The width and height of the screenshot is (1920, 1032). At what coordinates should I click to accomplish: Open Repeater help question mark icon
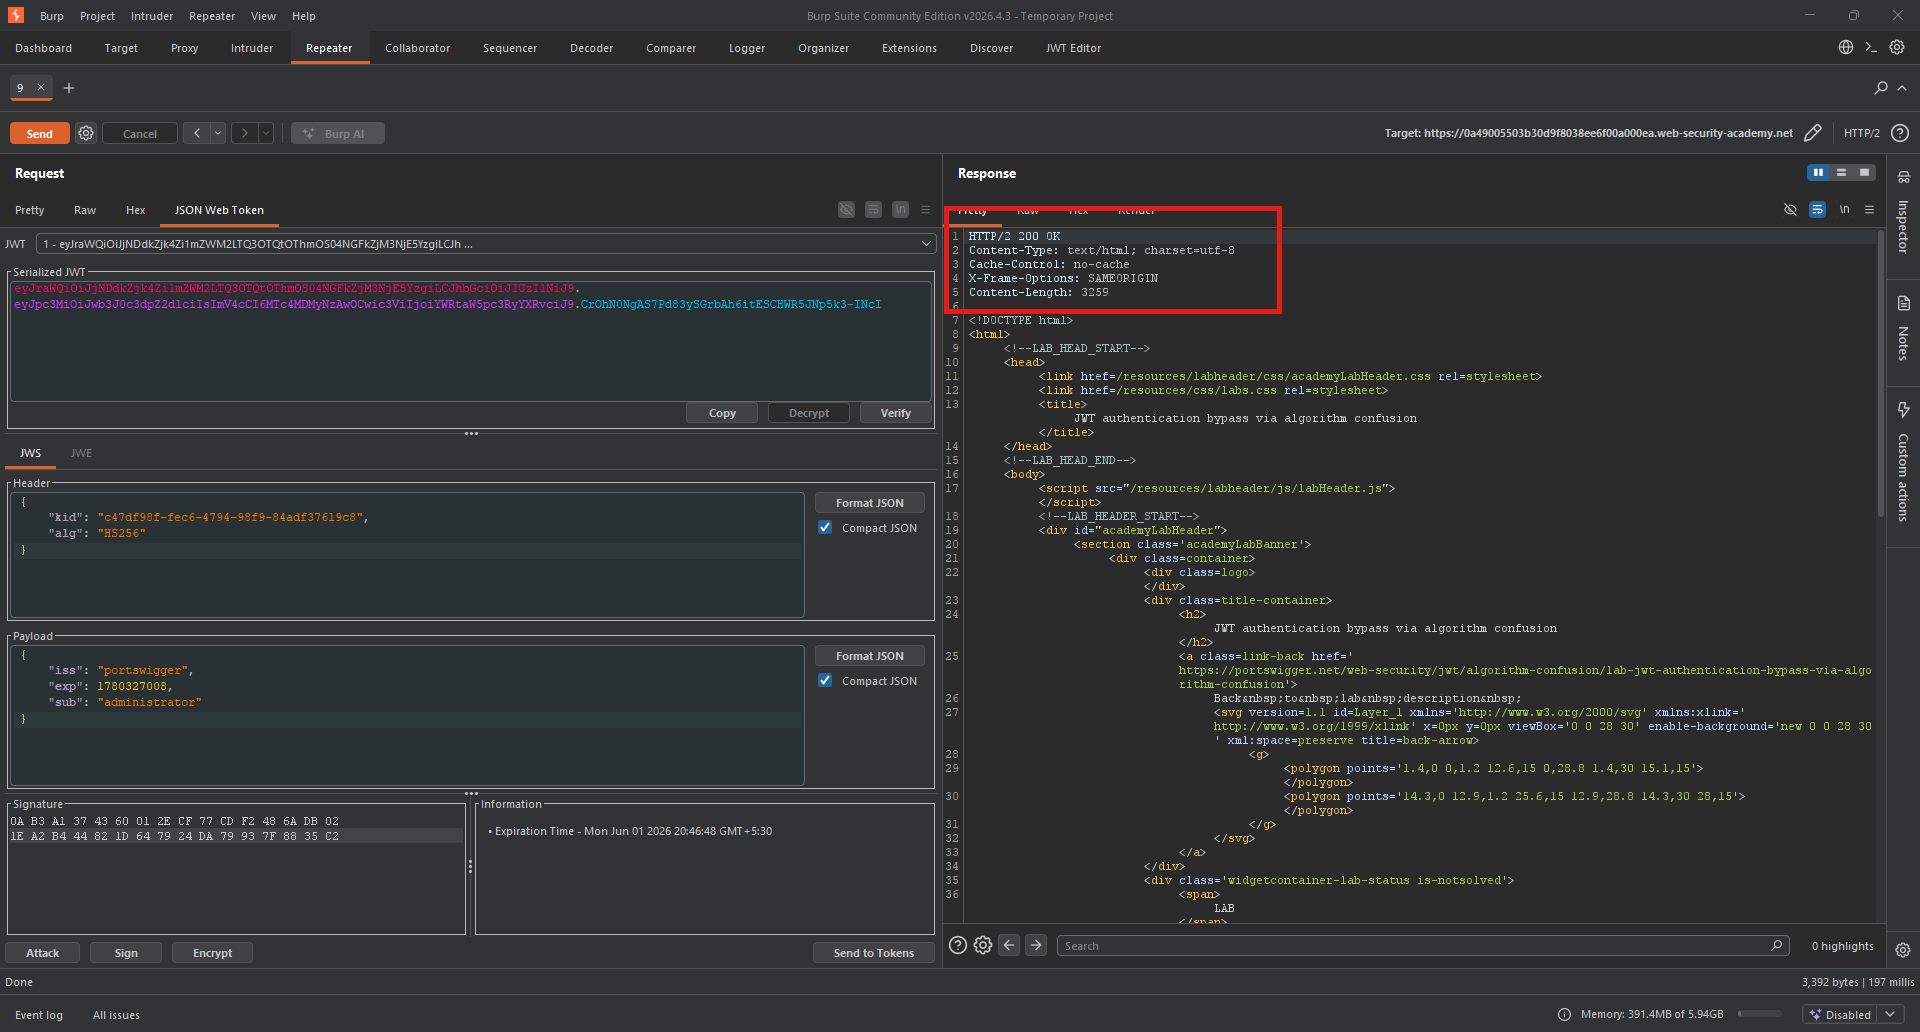tap(1900, 133)
